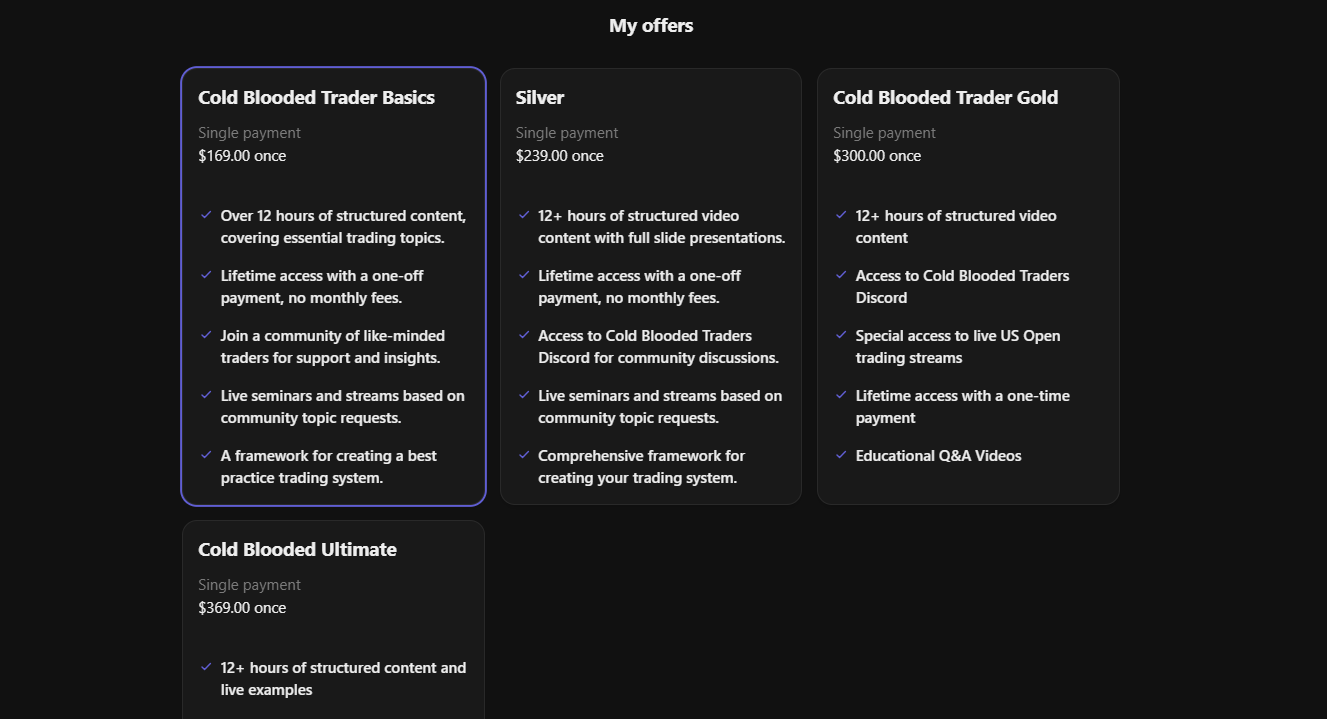The image size is (1327, 719).
Task: Click the checkmark next to 'Lifetime access' in Silver
Action: click(x=524, y=275)
